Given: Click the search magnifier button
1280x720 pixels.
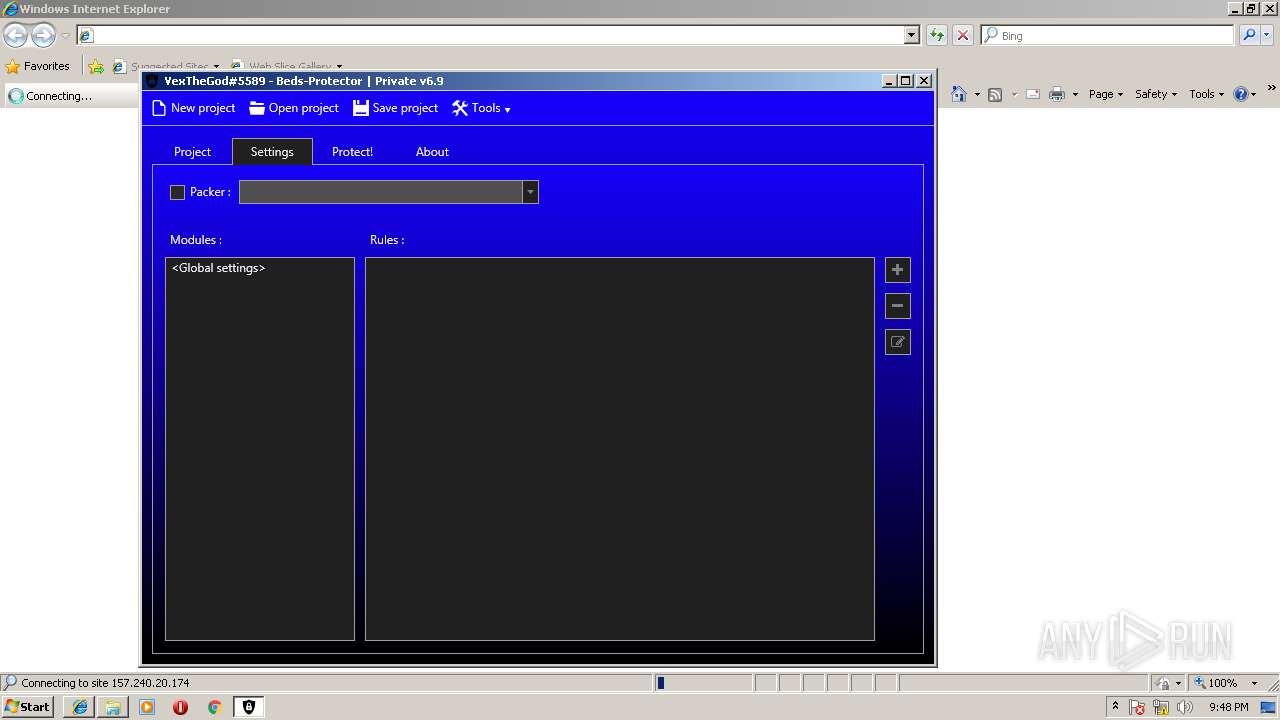Looking at the screenshot, I should pos(1249,35).
